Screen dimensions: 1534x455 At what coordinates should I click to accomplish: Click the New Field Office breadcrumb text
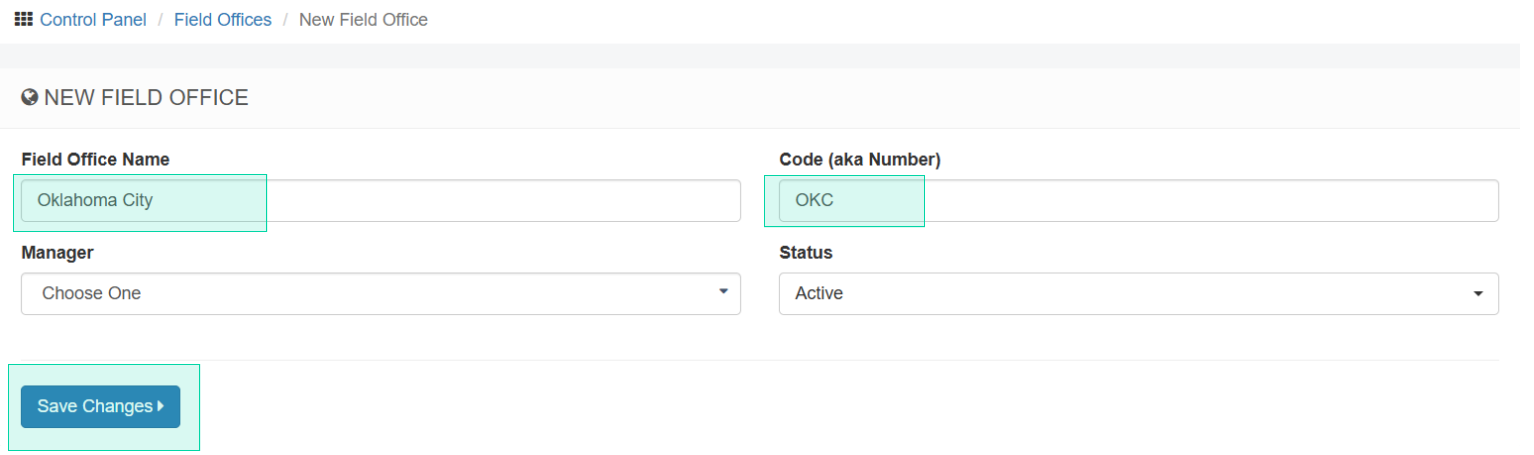pos(363,20)
